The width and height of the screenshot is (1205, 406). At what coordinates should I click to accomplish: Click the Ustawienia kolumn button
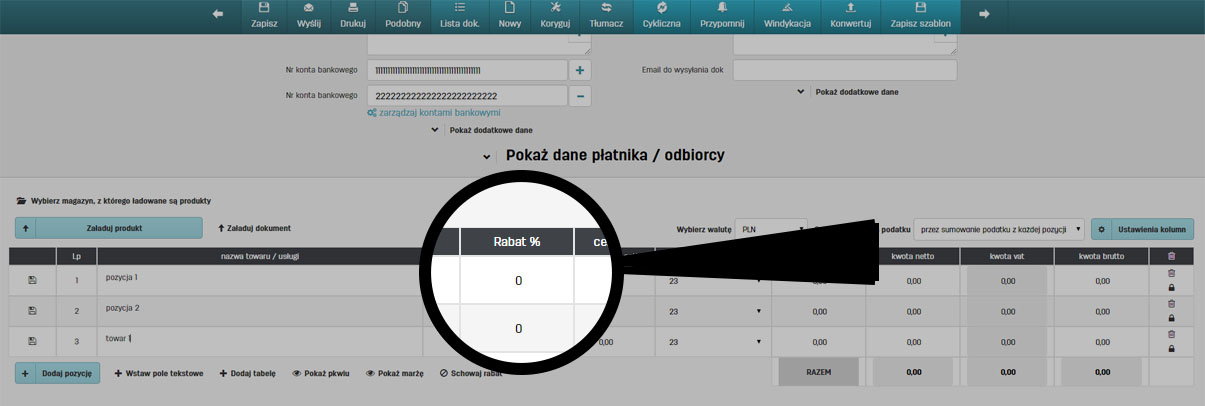pos(1142,229)
